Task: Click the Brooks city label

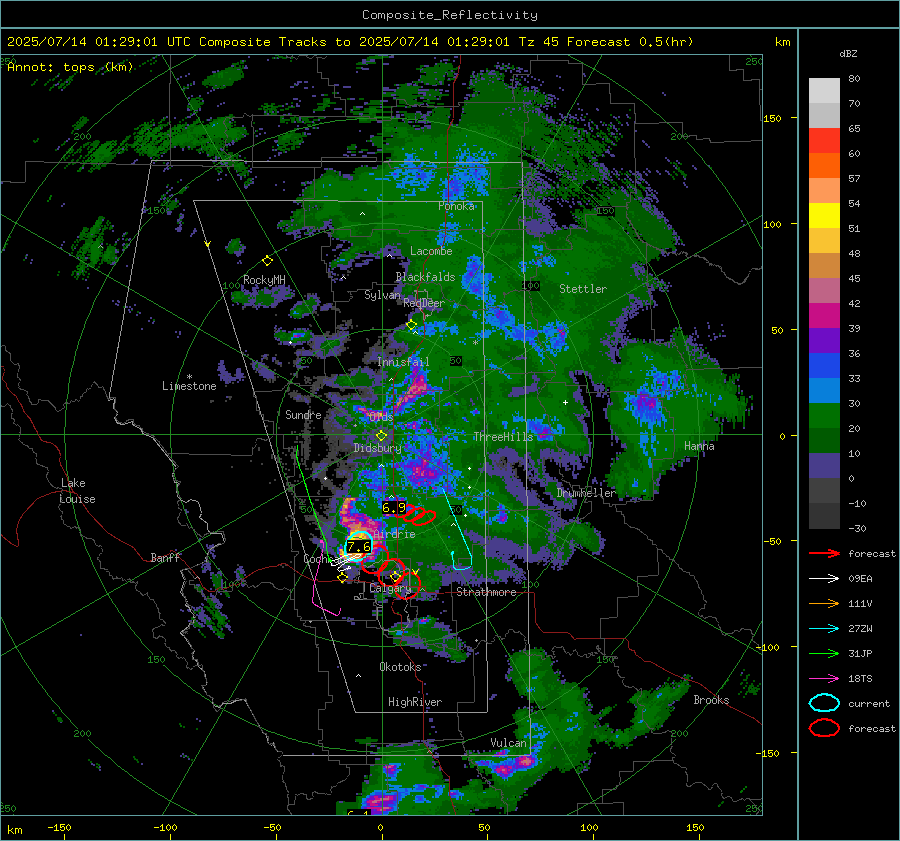Action: 711,700
